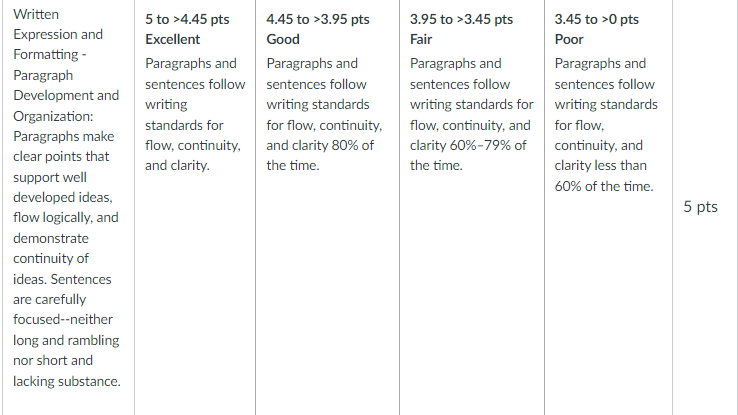738x415 pixels.
Task: Click the '5 pts' total score cell
Action: pos(700,207)
